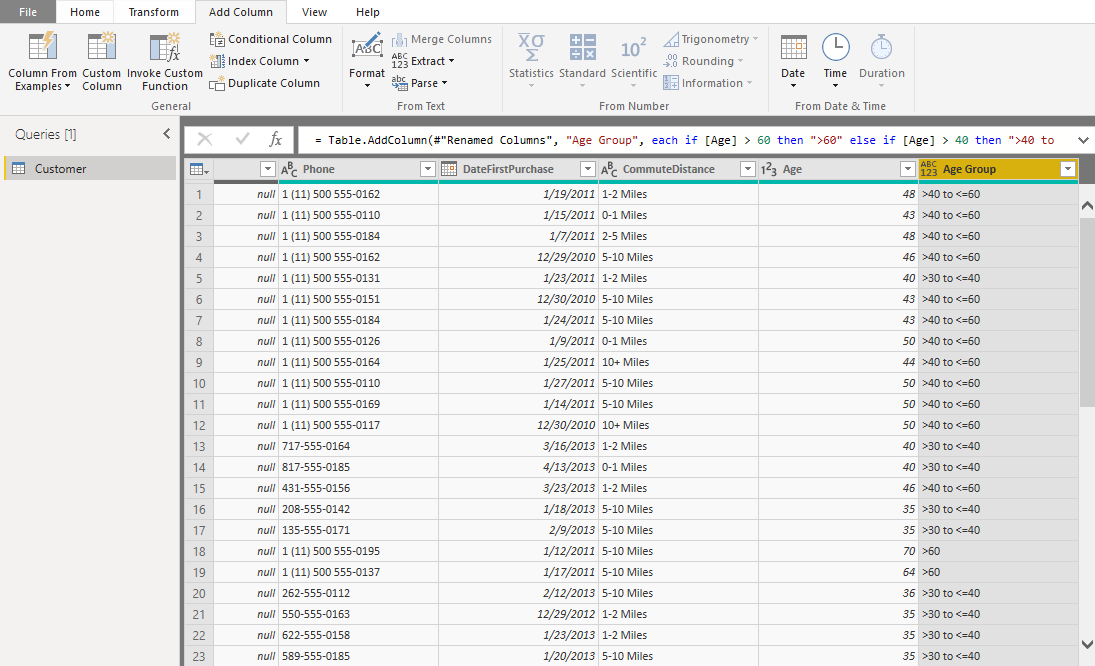Open the File menu

(28, 12)
